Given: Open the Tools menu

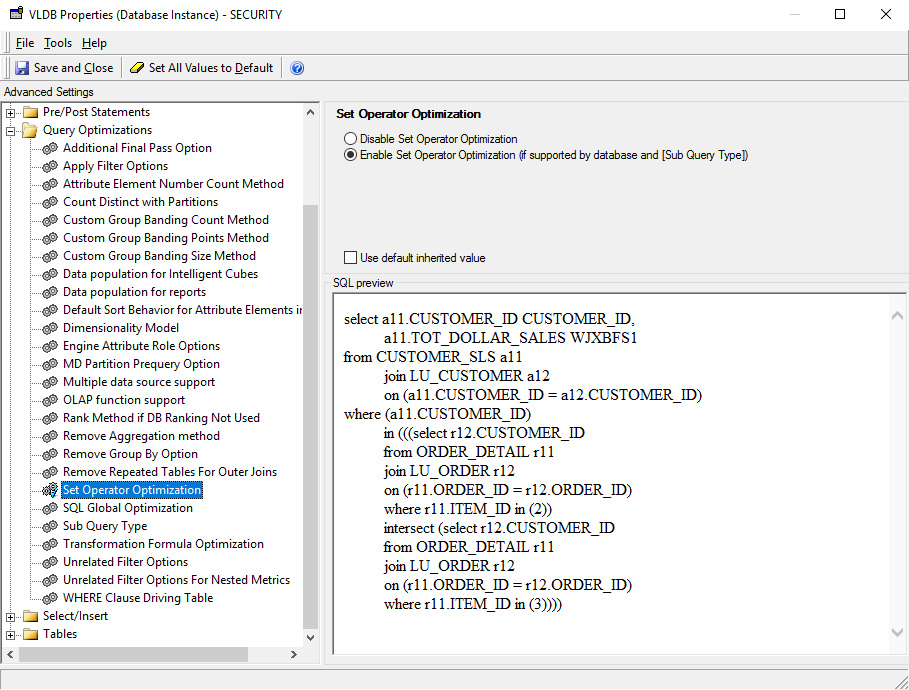Looking at the screenshot, I should coord(58,43).
